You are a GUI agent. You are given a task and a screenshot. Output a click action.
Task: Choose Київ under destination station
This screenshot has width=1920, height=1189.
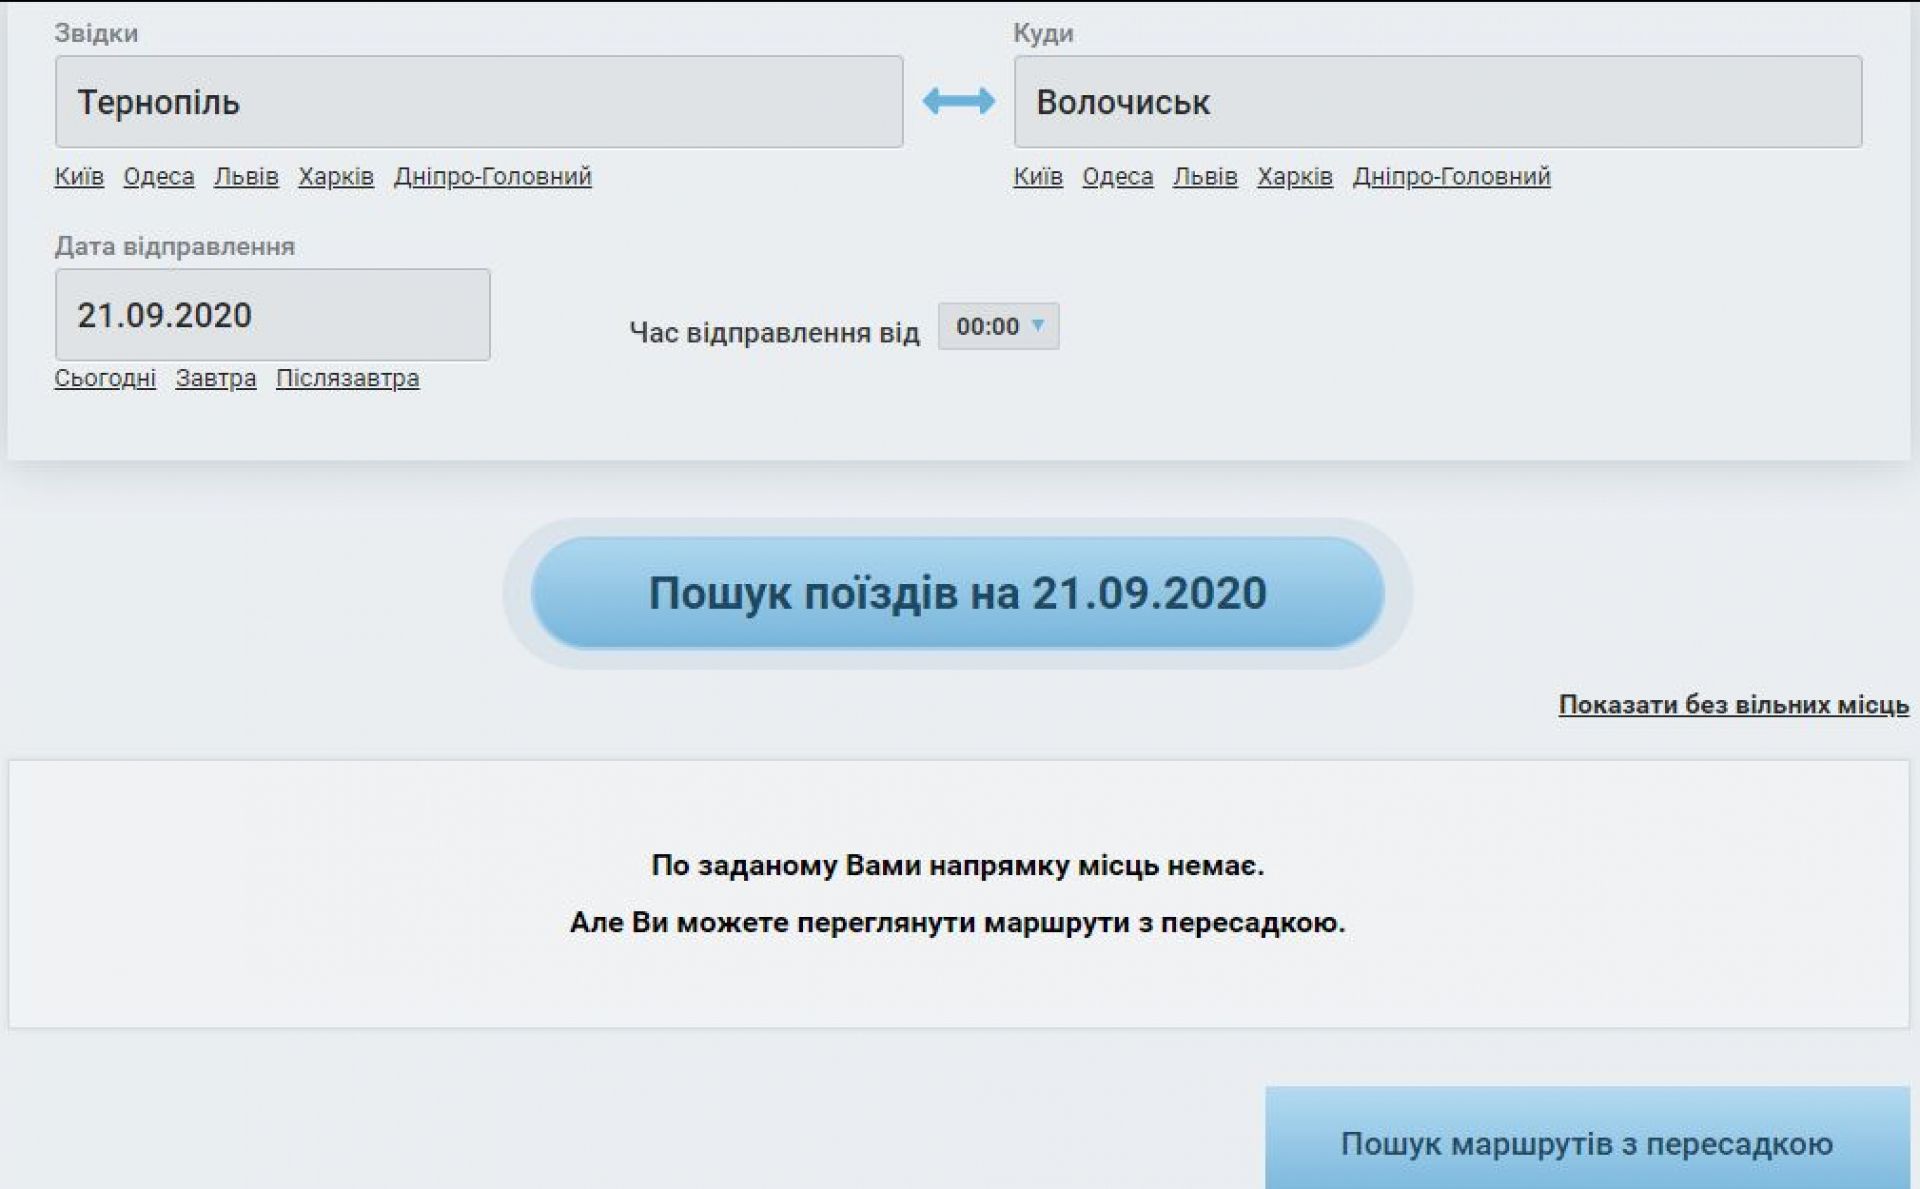click(1038, 176)
